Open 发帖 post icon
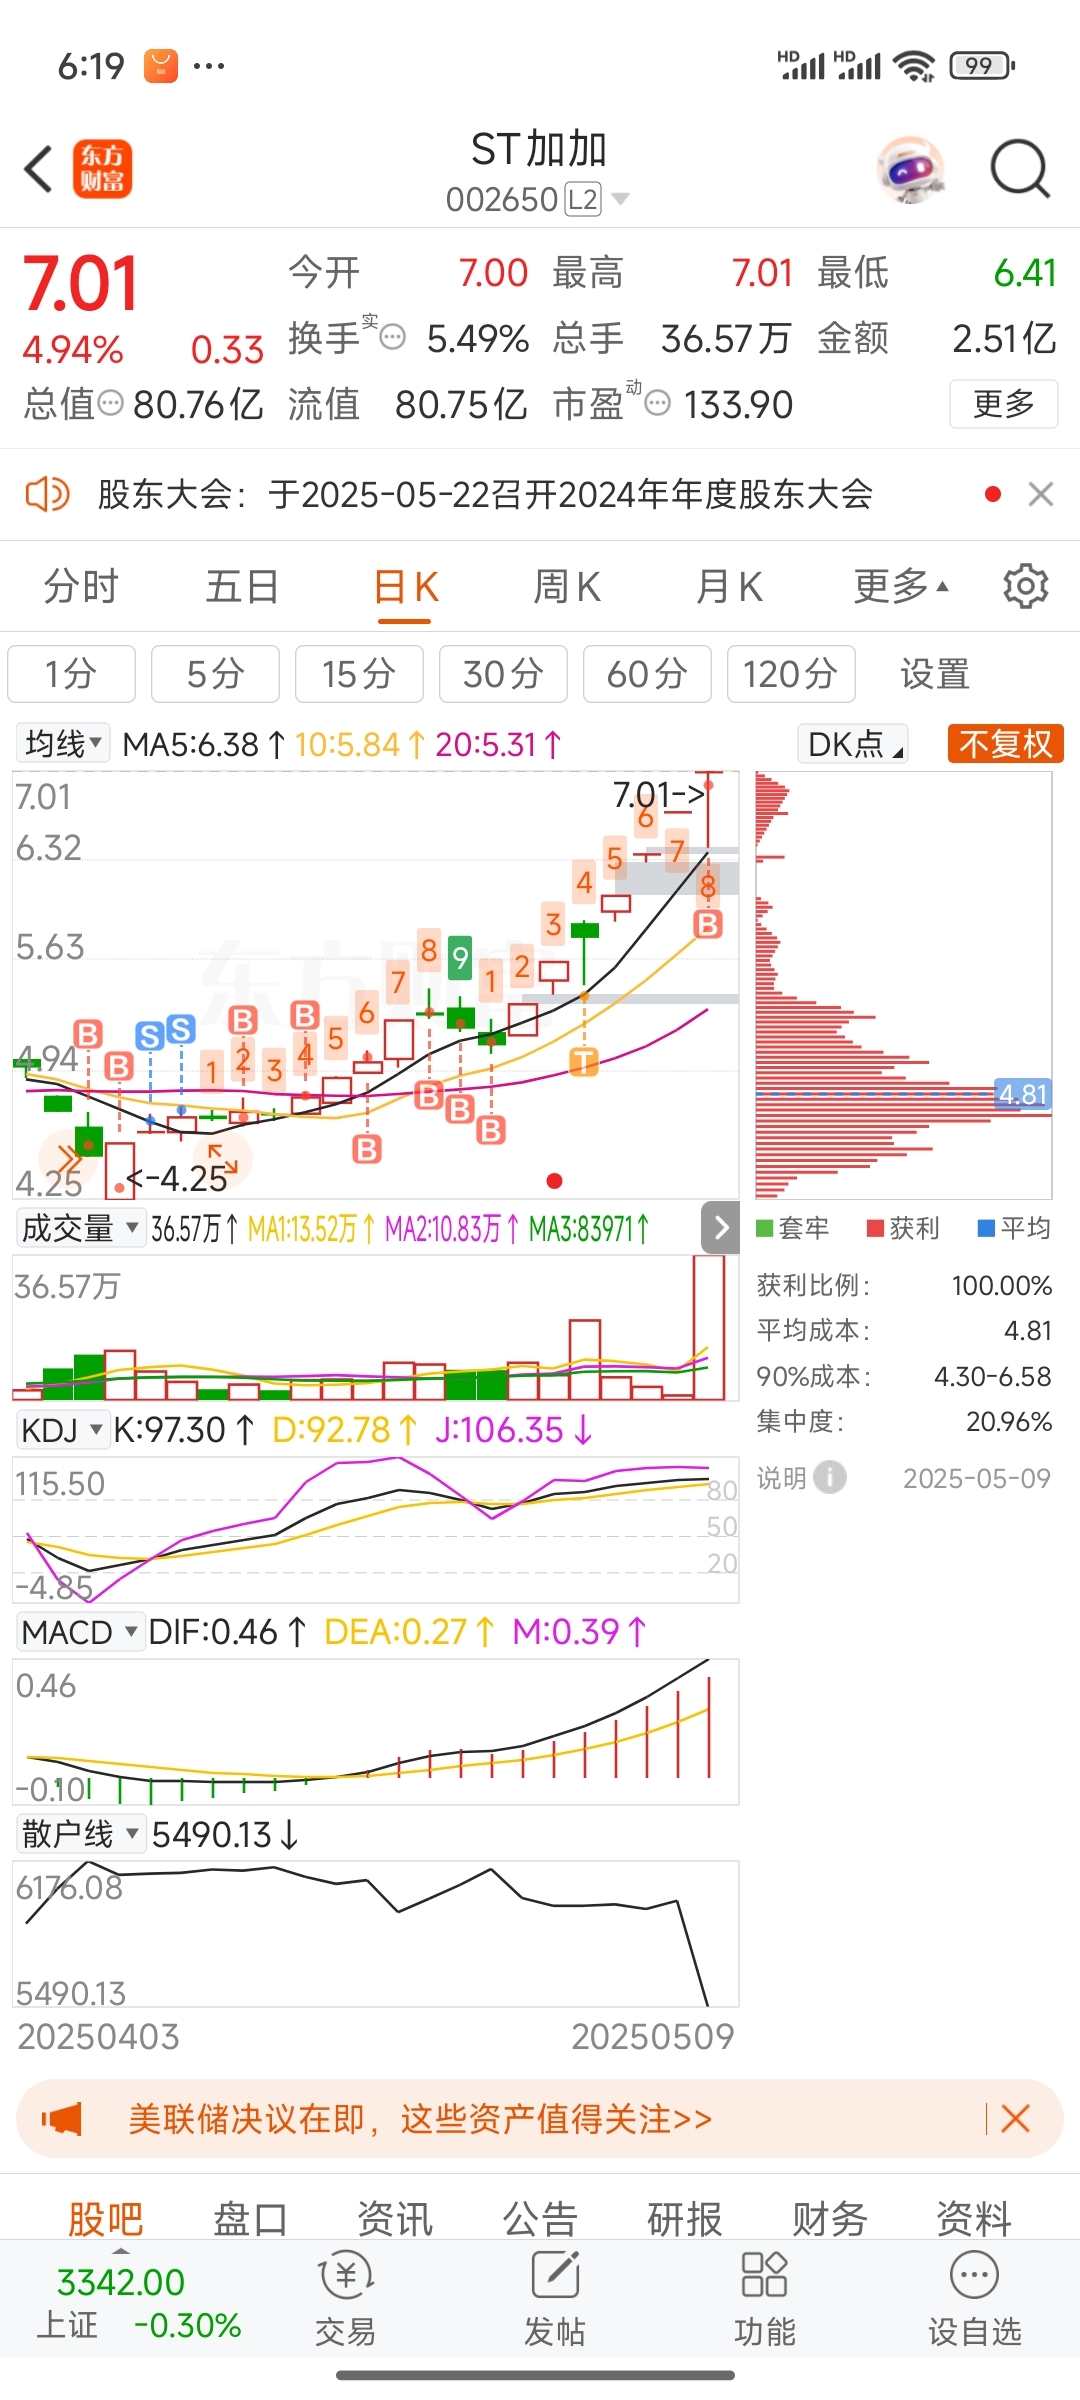 pyautogui.click(x=555, y=2297)
